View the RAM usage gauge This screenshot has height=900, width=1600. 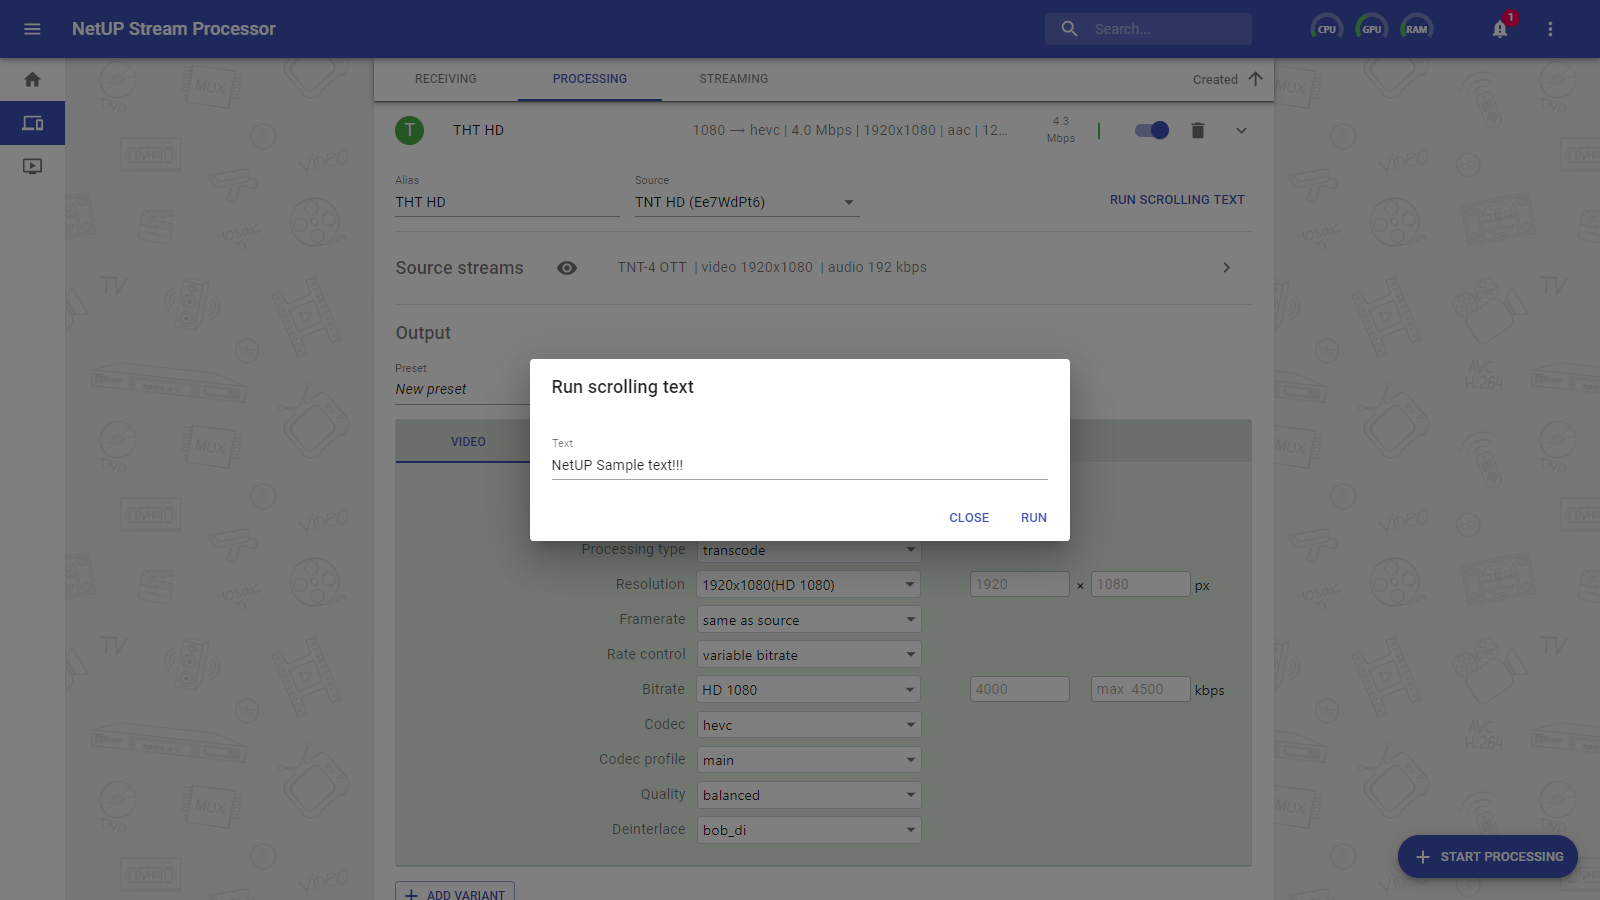1416,29
